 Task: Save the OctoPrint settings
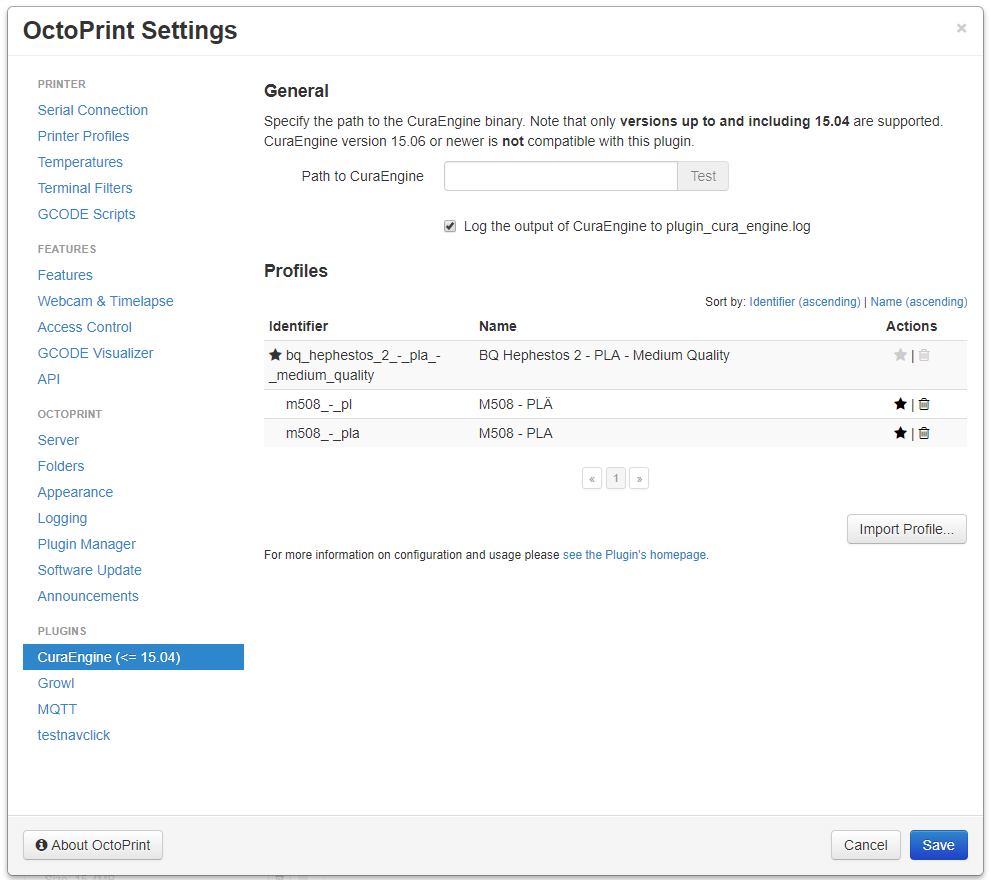938,845
